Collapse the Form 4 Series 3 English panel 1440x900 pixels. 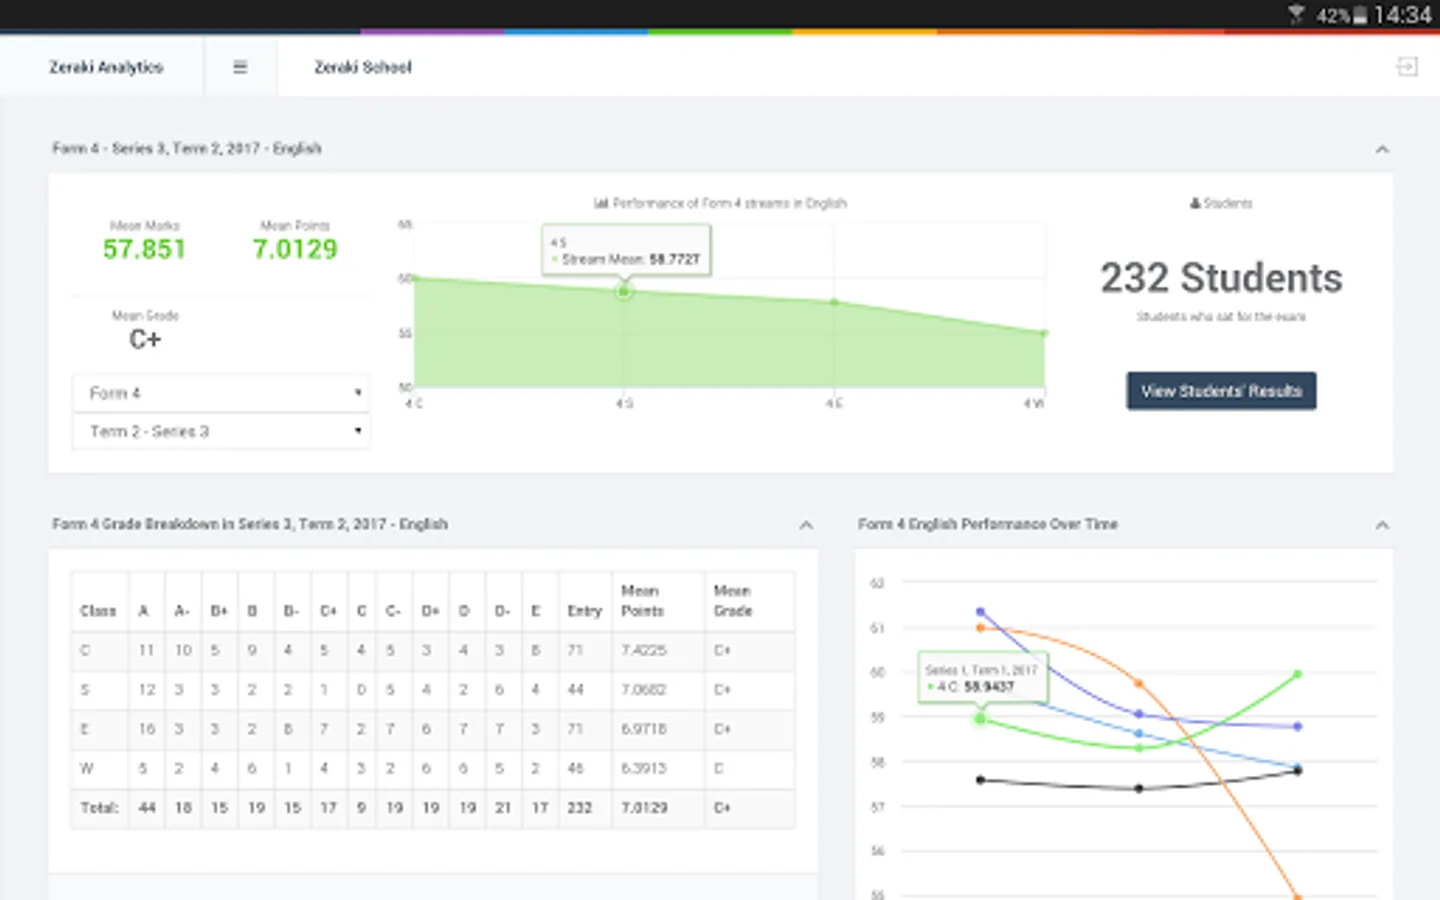tap(1382, 149)
